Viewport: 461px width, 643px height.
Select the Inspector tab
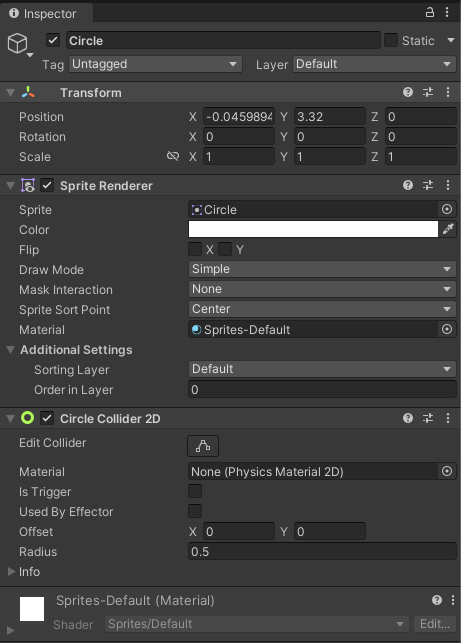click(x=46, y=13)
